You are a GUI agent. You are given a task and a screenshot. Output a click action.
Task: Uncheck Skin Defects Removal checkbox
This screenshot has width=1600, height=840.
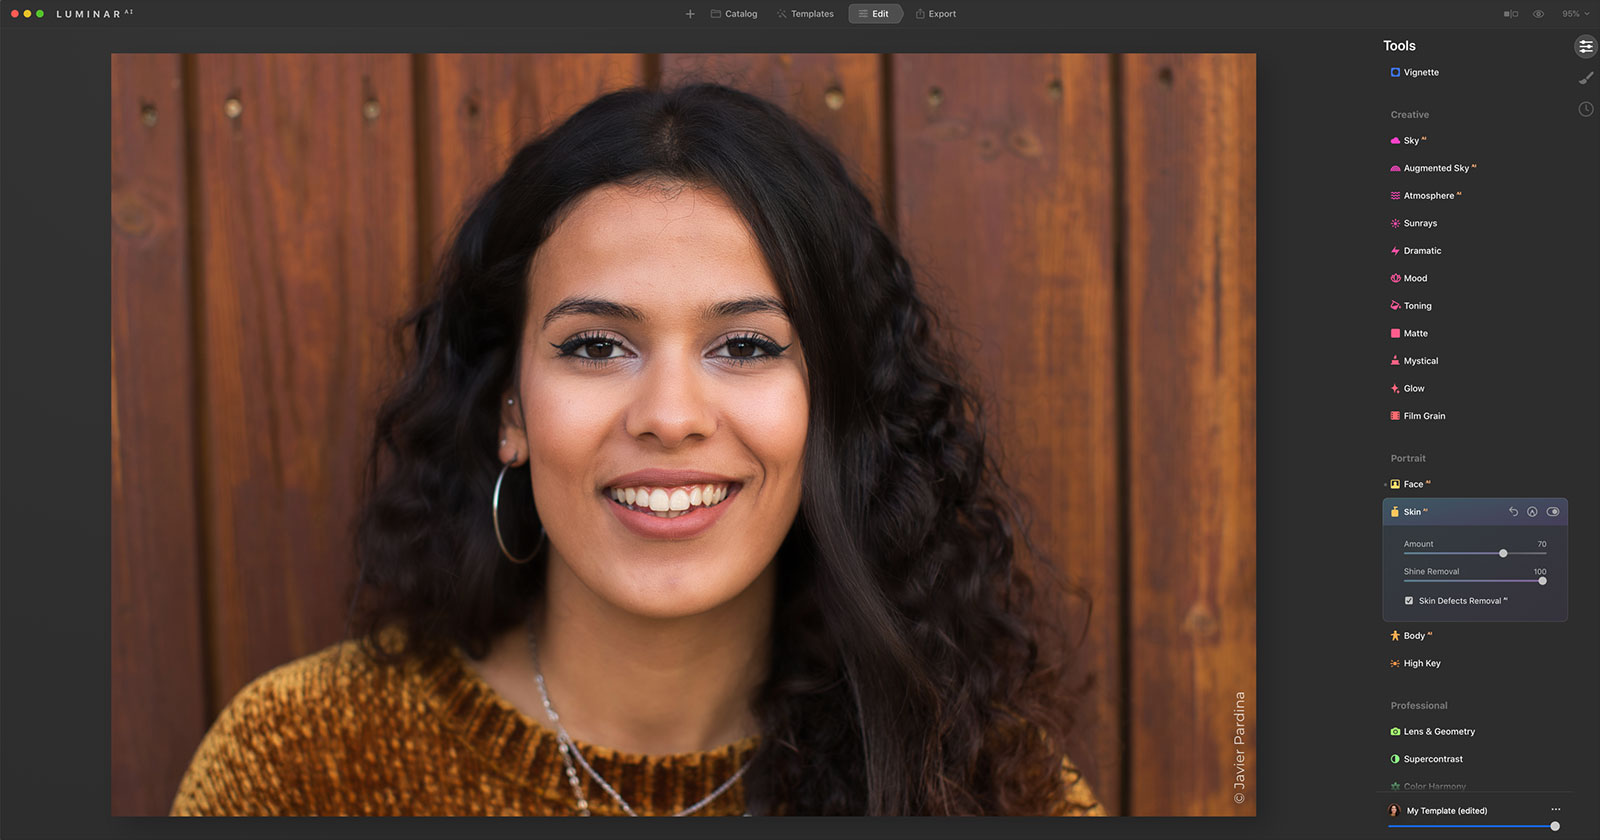click(x=1409, y=601)
